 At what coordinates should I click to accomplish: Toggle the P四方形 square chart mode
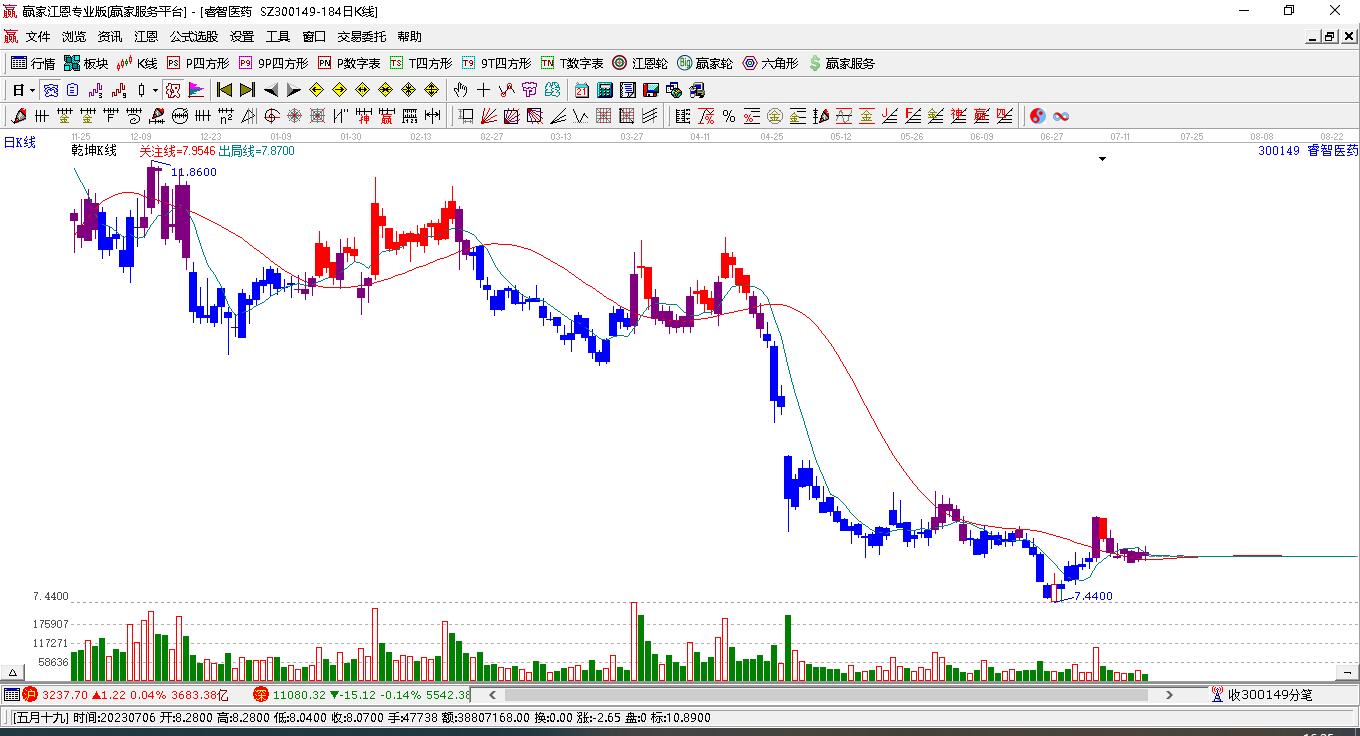pyautogui.click(x=198, y=63)
